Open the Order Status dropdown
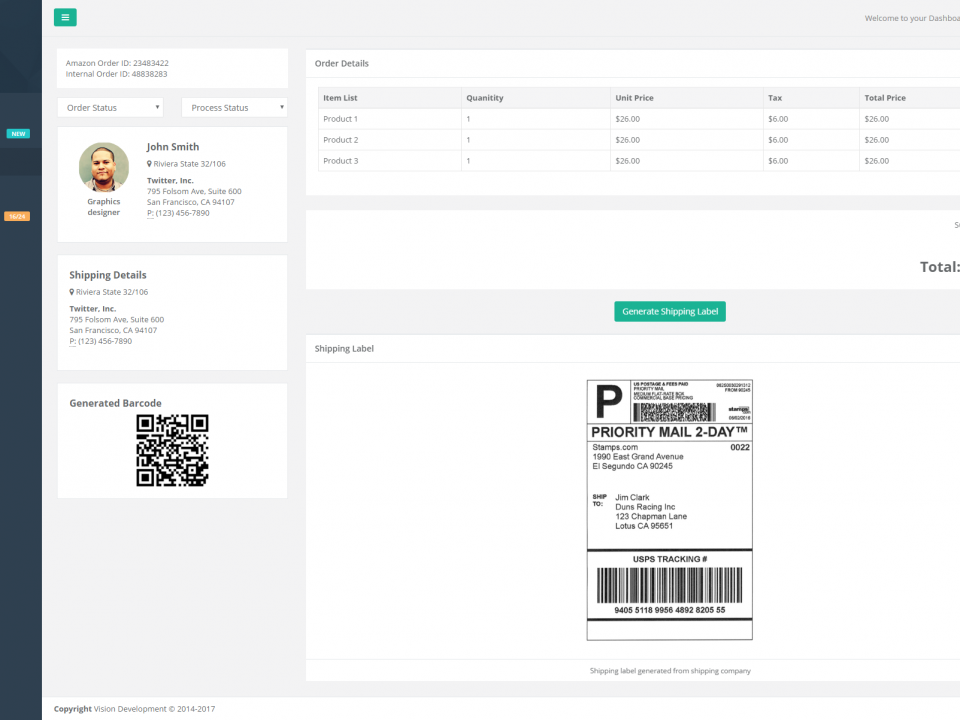This screenshot has width=960, height=720. click(110, 108)
